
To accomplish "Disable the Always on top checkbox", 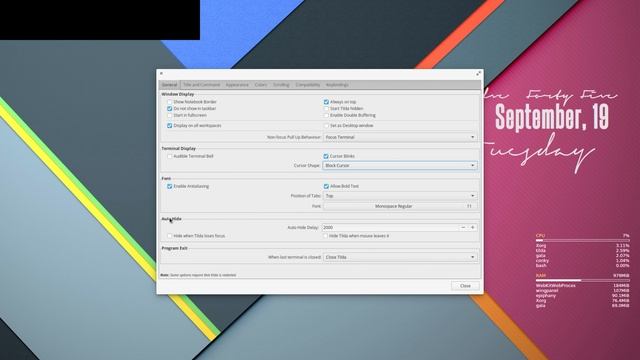I will coord(326,102).
